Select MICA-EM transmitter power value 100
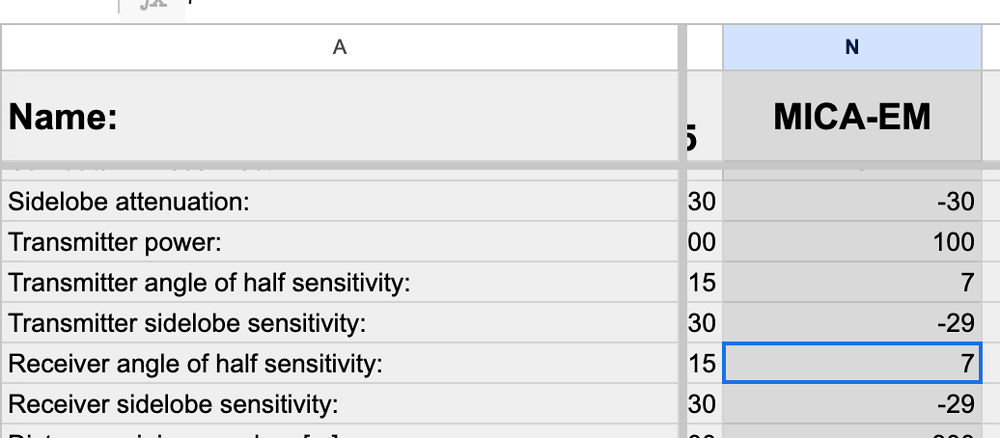This screenshot has width=1000, height=438. click(852, 242)
